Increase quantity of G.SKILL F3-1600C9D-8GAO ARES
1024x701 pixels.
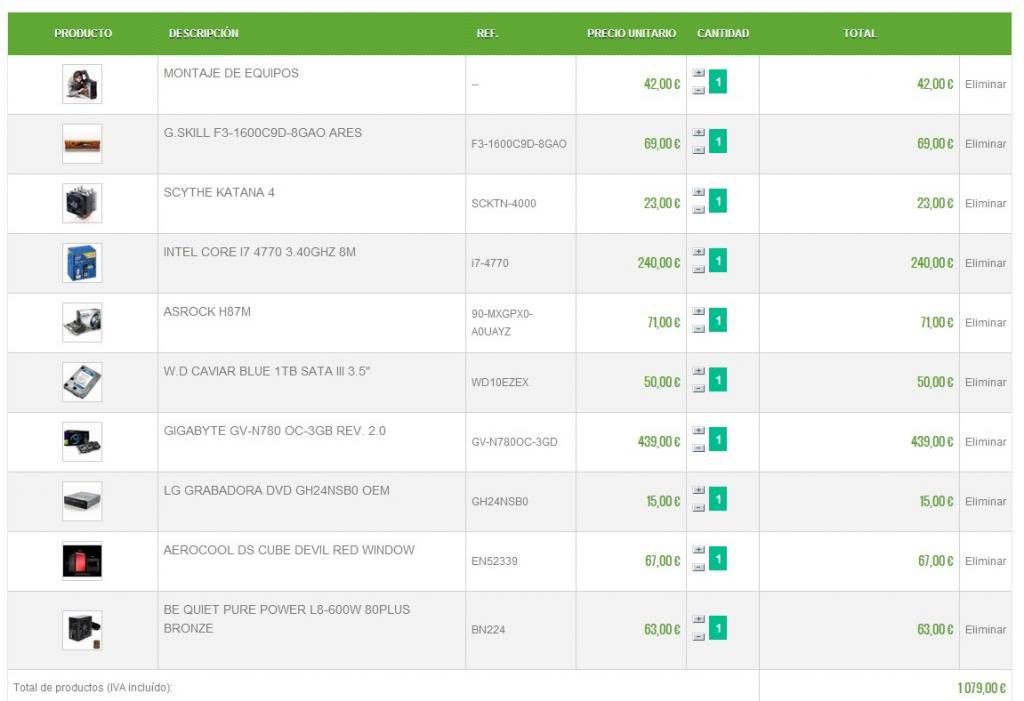699,133
